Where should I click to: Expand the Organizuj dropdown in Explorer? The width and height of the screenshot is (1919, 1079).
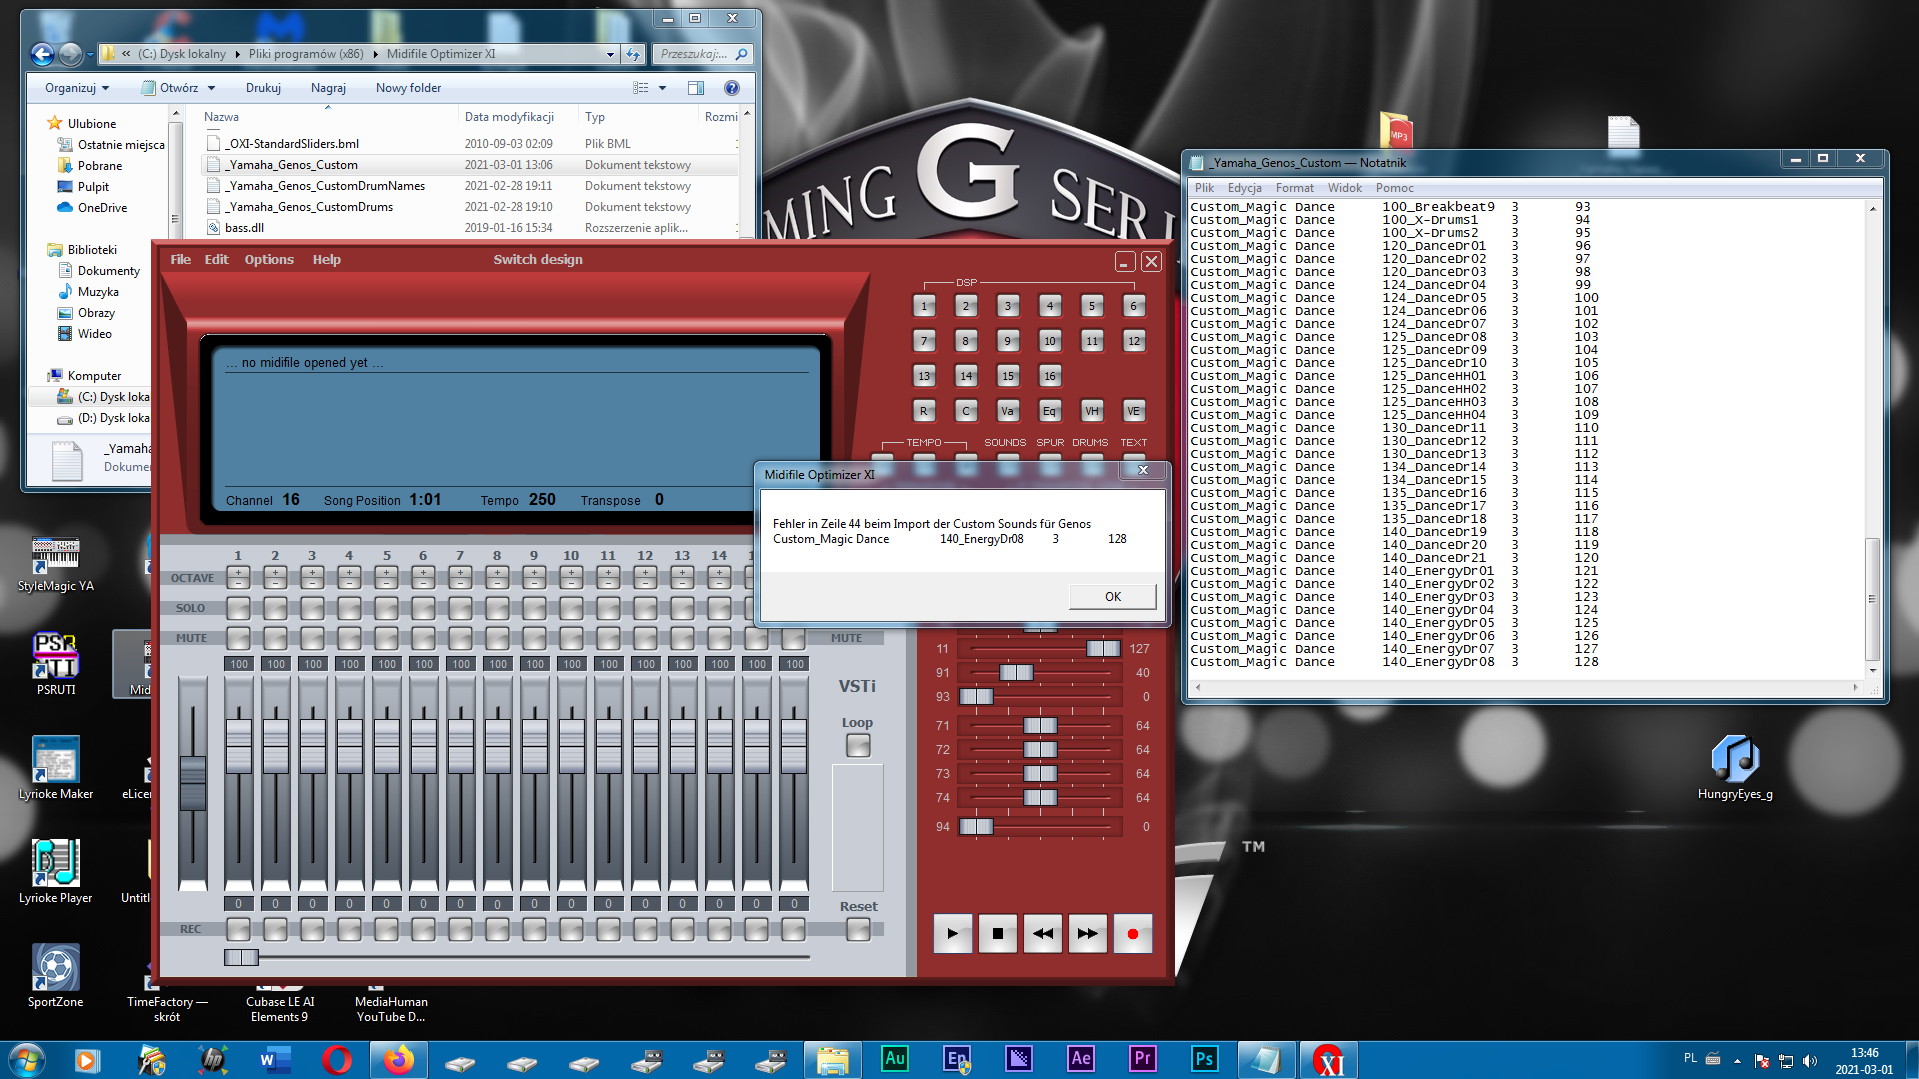click(x=77, y=88)
